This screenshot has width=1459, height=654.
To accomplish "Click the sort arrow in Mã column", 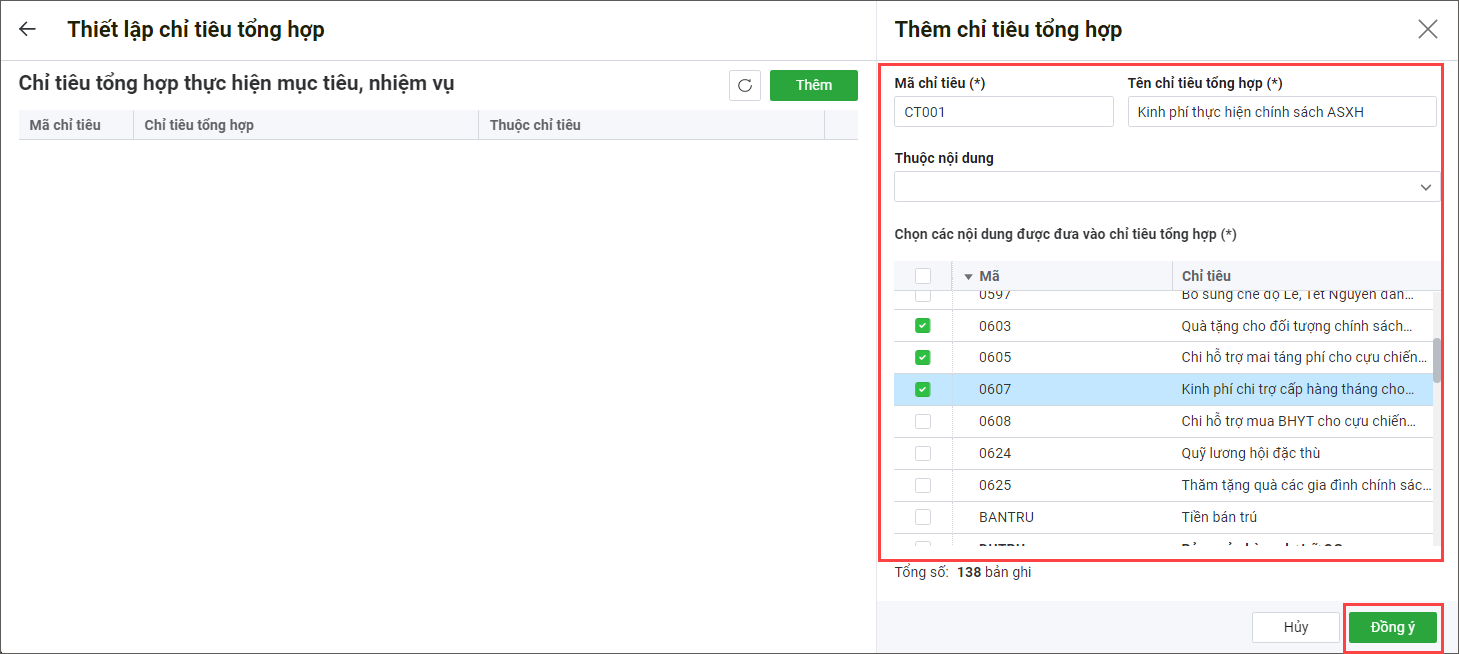I will coord(968,277).
